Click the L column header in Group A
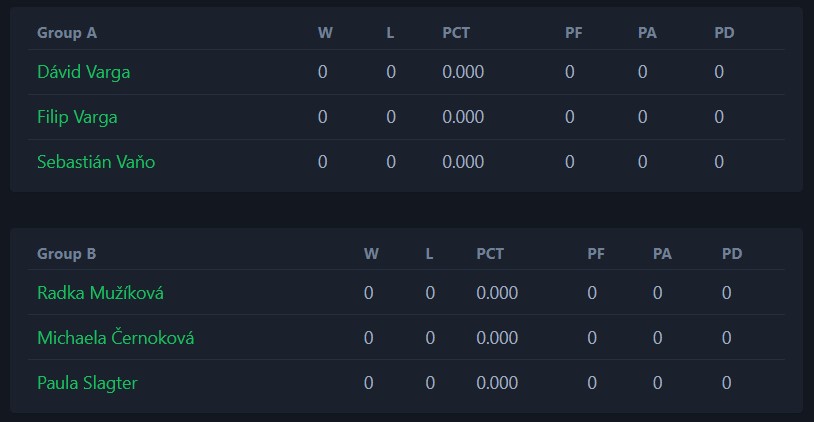This screenshot has height=422, width=814. pos(390,33)
